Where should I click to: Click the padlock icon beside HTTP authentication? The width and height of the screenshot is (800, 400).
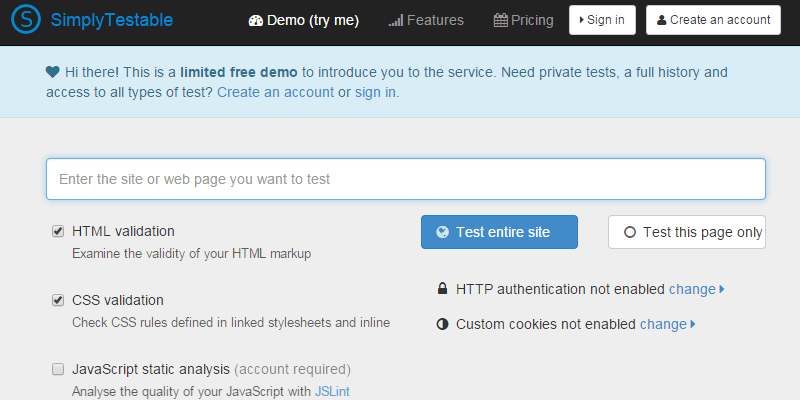point(442,289)
